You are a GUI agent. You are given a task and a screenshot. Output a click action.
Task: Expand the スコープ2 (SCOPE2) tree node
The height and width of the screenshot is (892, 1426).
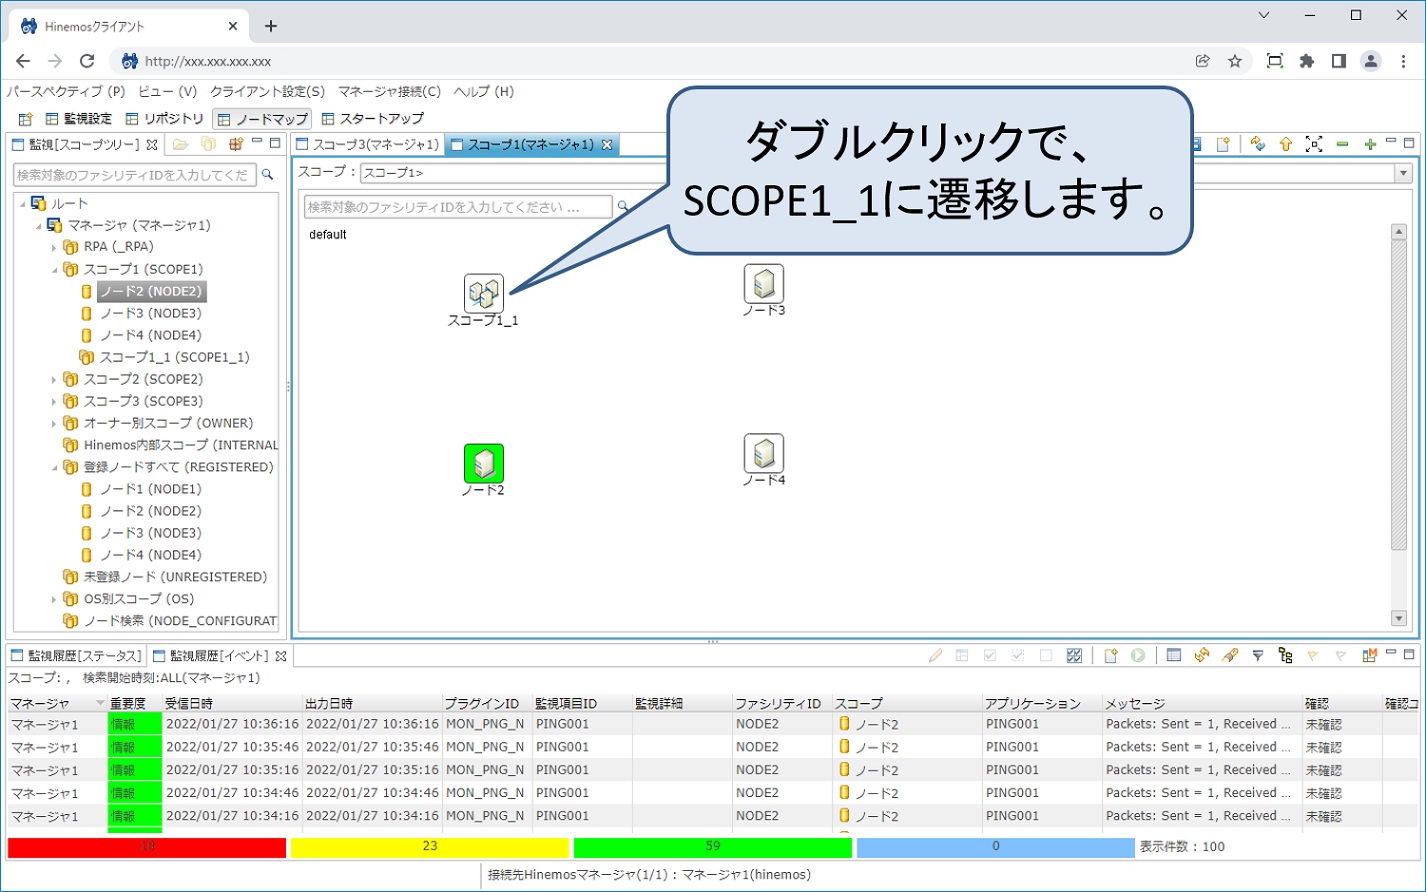(55, 379)
